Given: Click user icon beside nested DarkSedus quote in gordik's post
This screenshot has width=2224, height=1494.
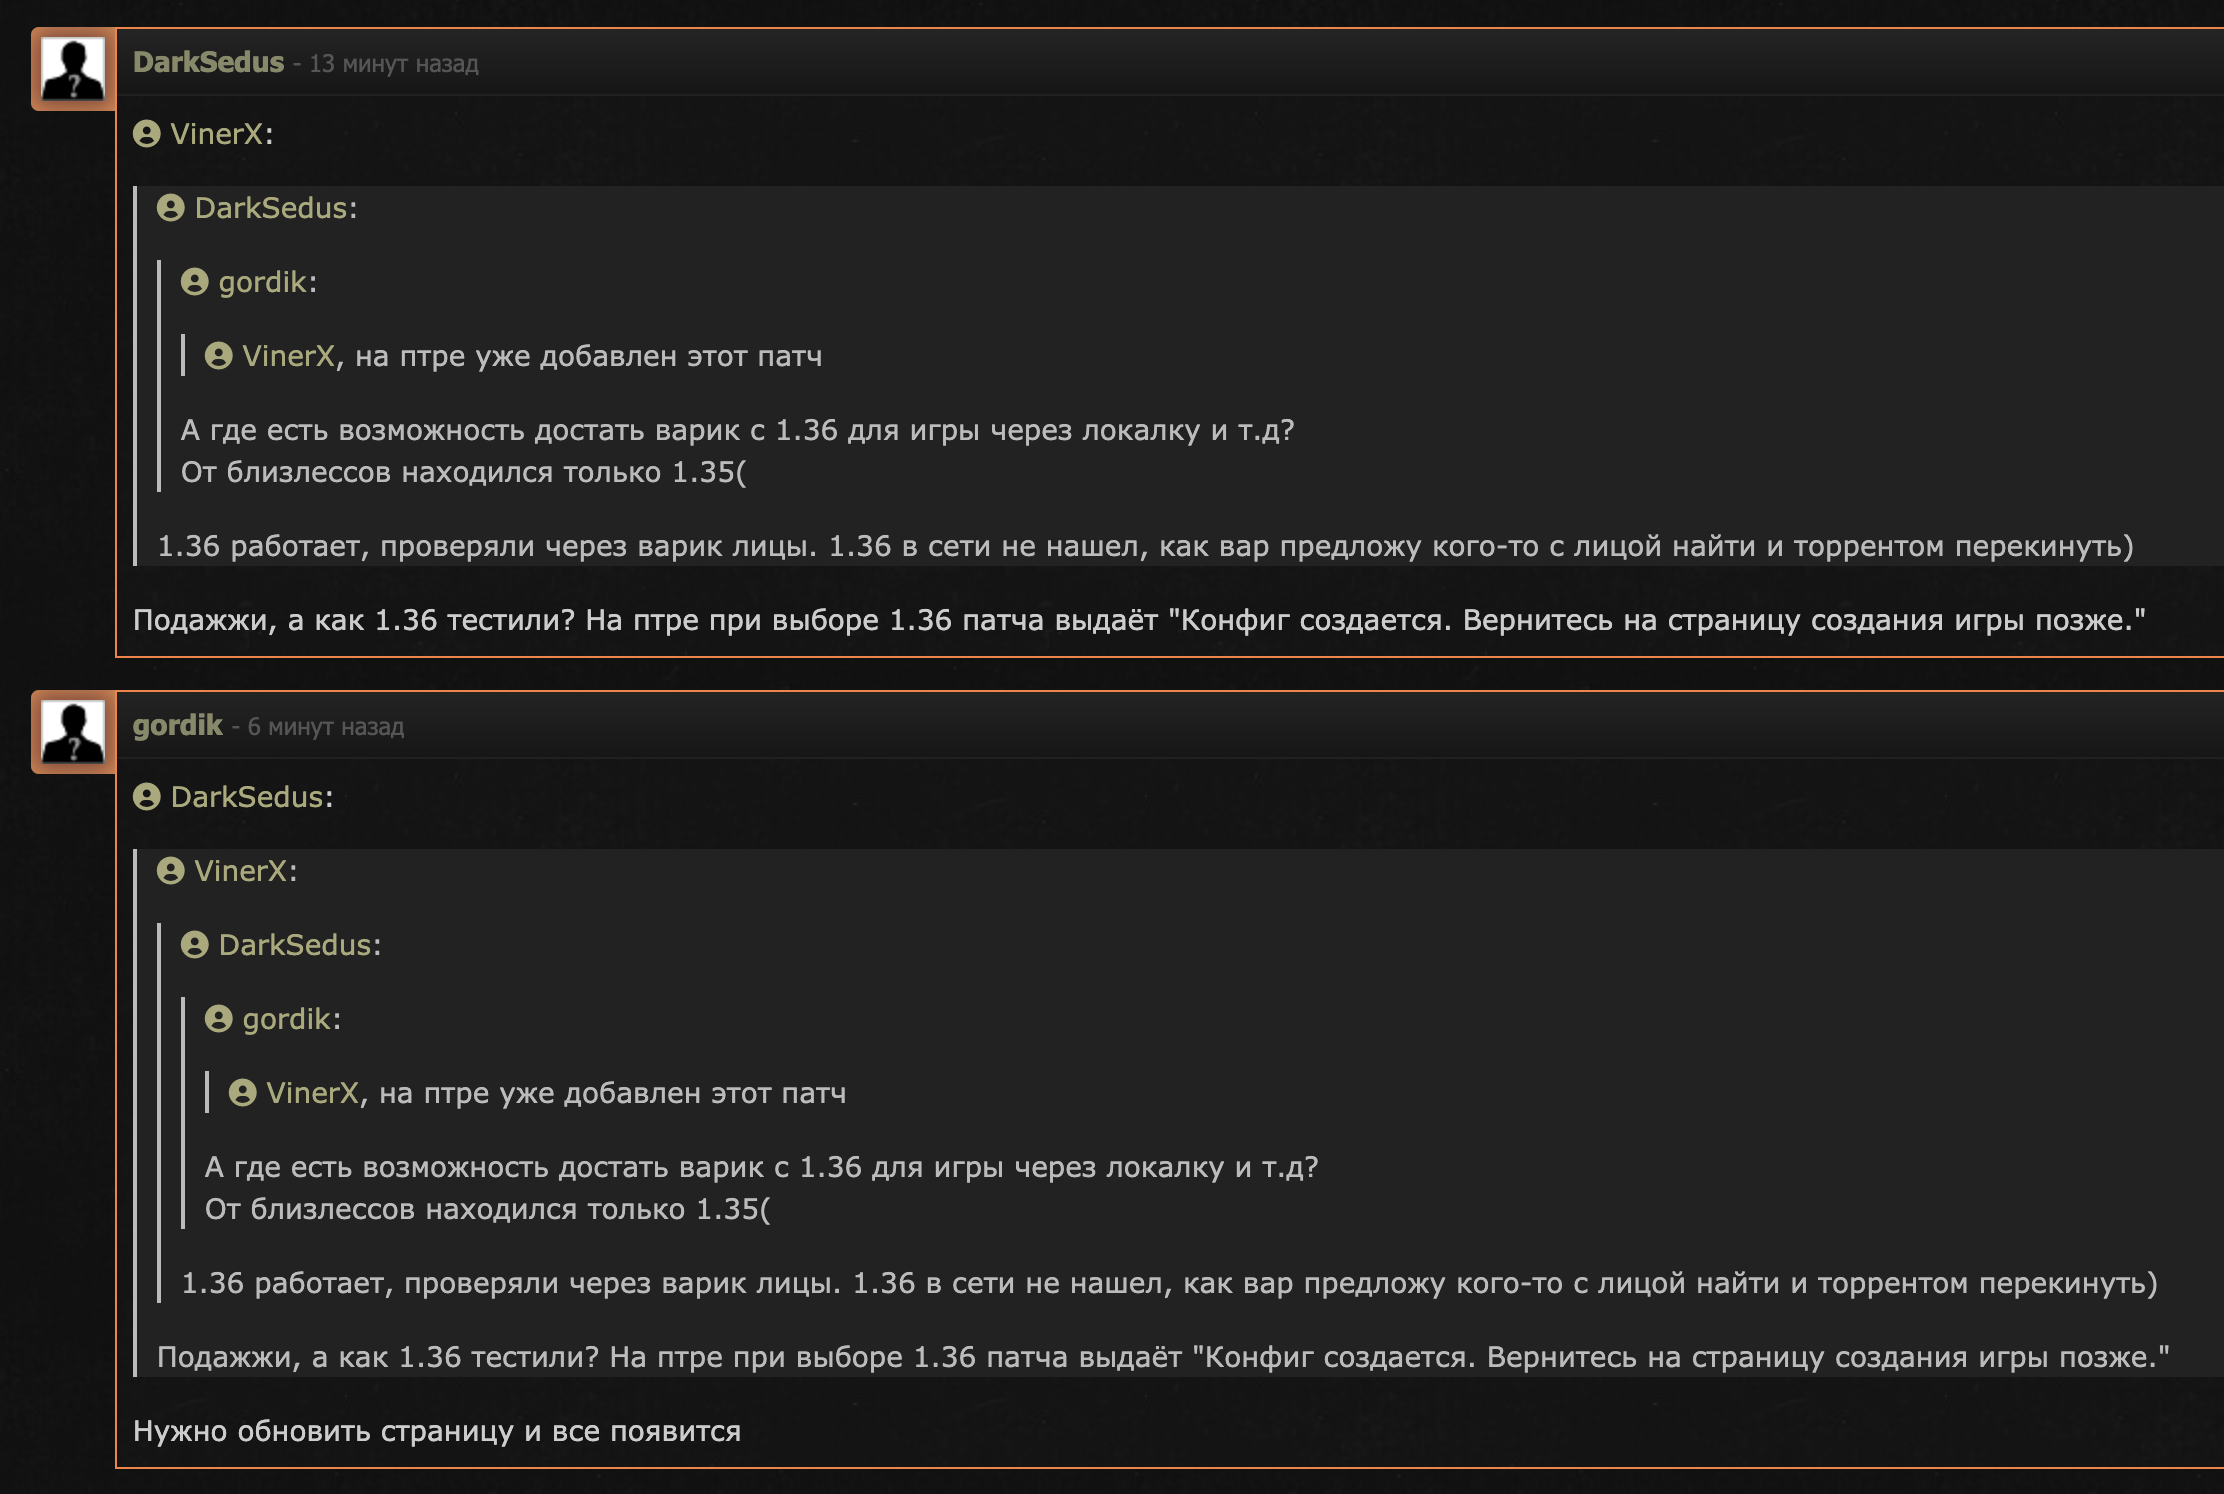Looking at the screenshot, I should coord(195,945).
